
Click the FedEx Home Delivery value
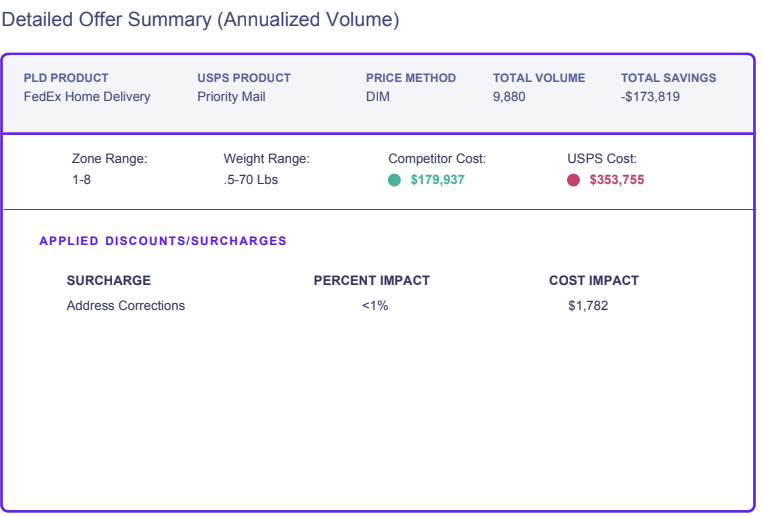coord(87,97)
